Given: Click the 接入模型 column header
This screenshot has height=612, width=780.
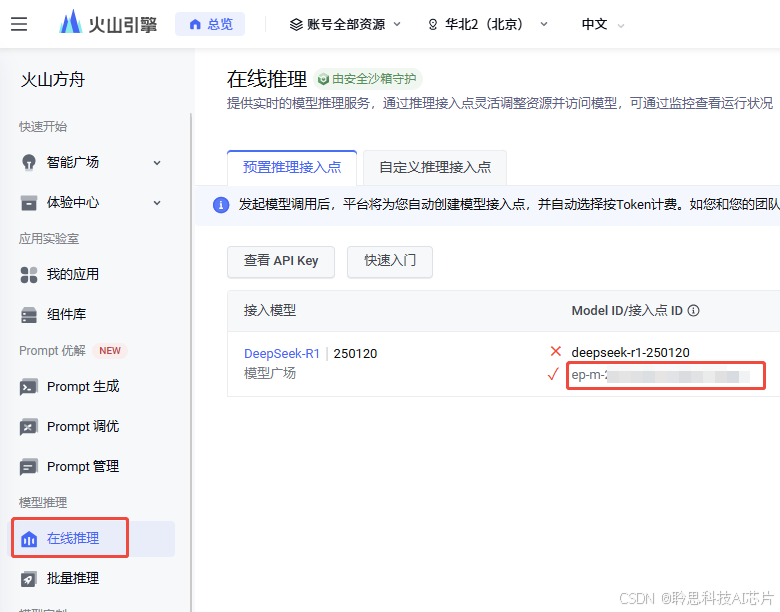Looking at the screenshot, I should (x=270, y=311).
